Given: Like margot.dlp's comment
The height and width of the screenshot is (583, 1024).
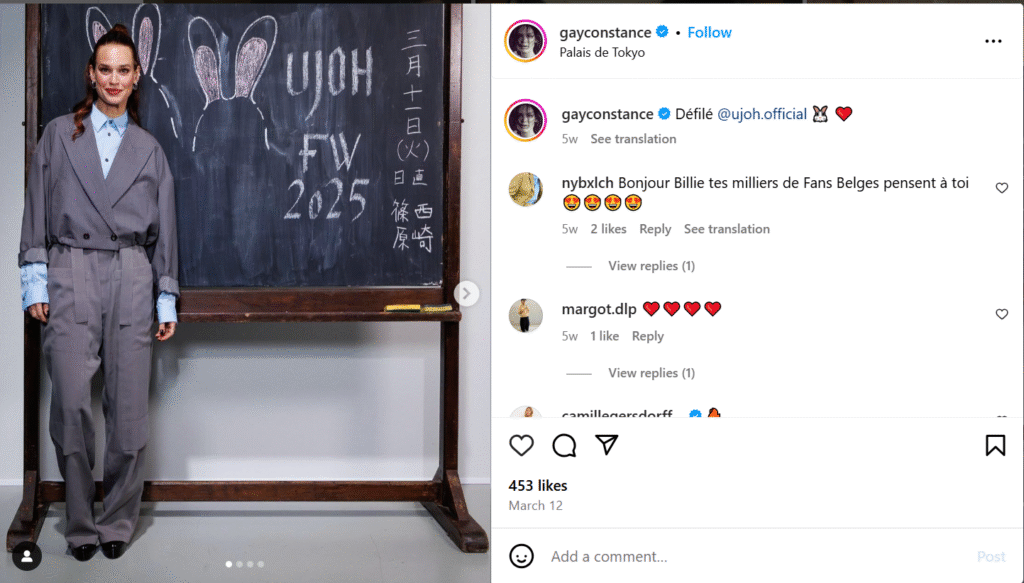Looking at the screenshot, I should pyautogui.click(x=1002, y=314).
